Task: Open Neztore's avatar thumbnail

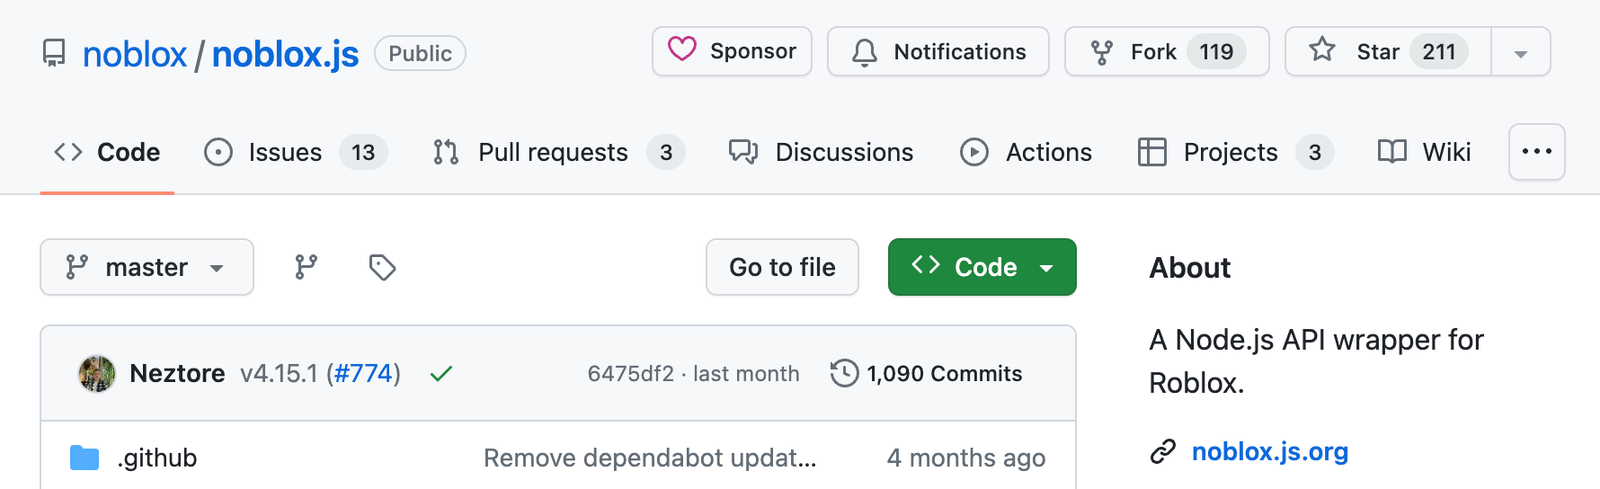Action: (x=97, y=374)
